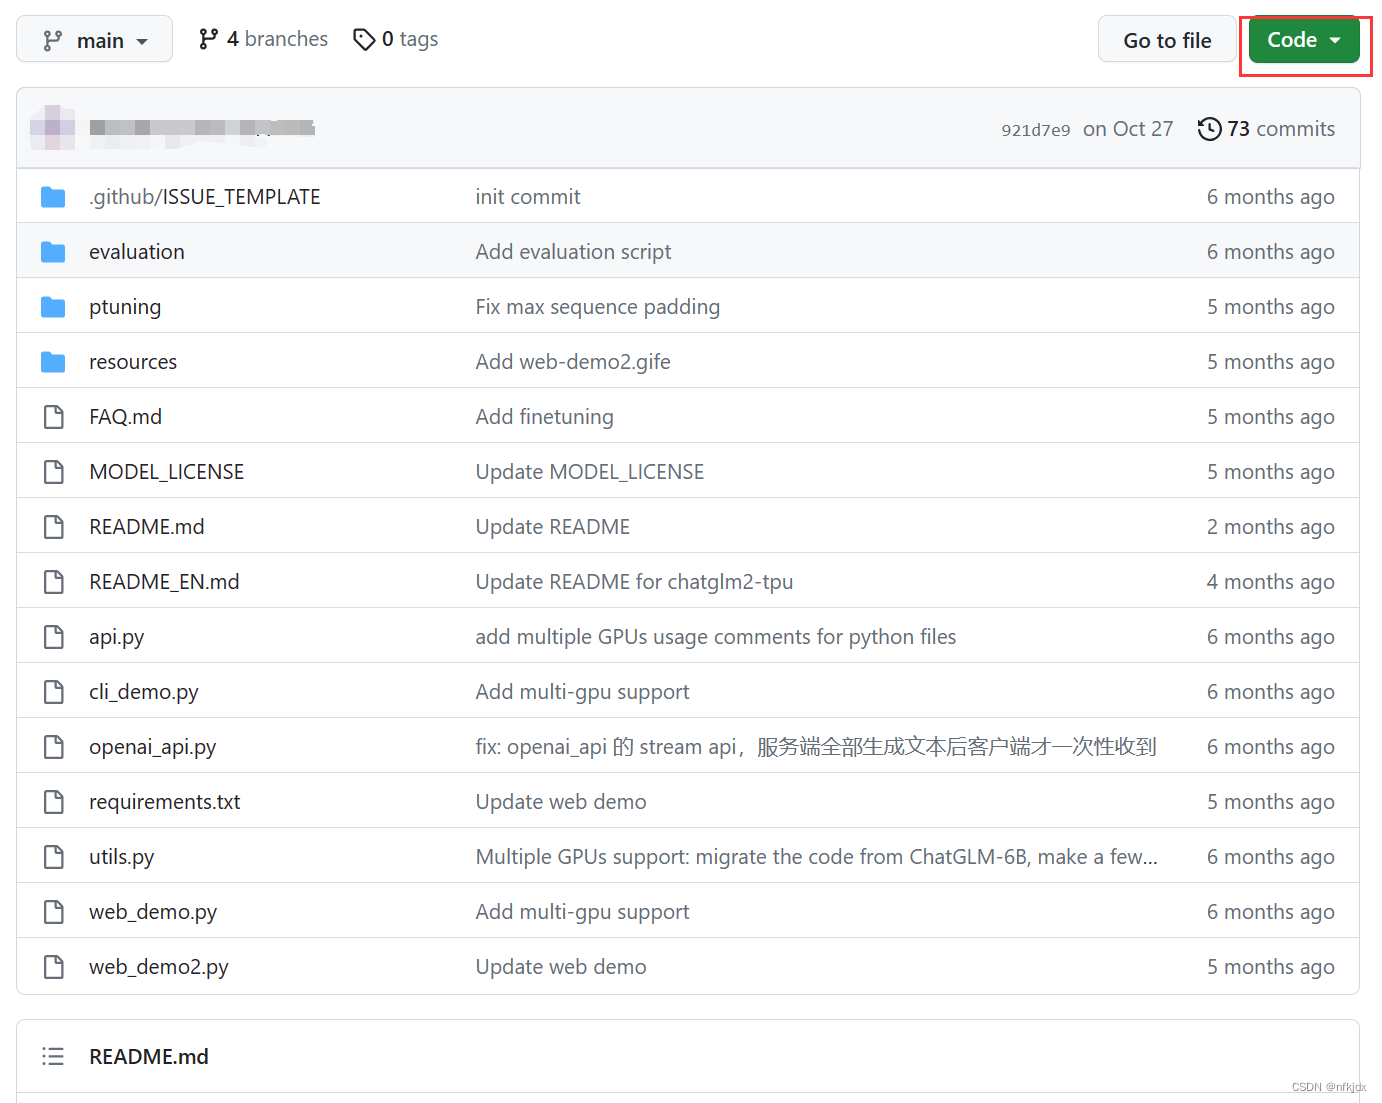Click the committer avatar thumbnail

[52, 128]
